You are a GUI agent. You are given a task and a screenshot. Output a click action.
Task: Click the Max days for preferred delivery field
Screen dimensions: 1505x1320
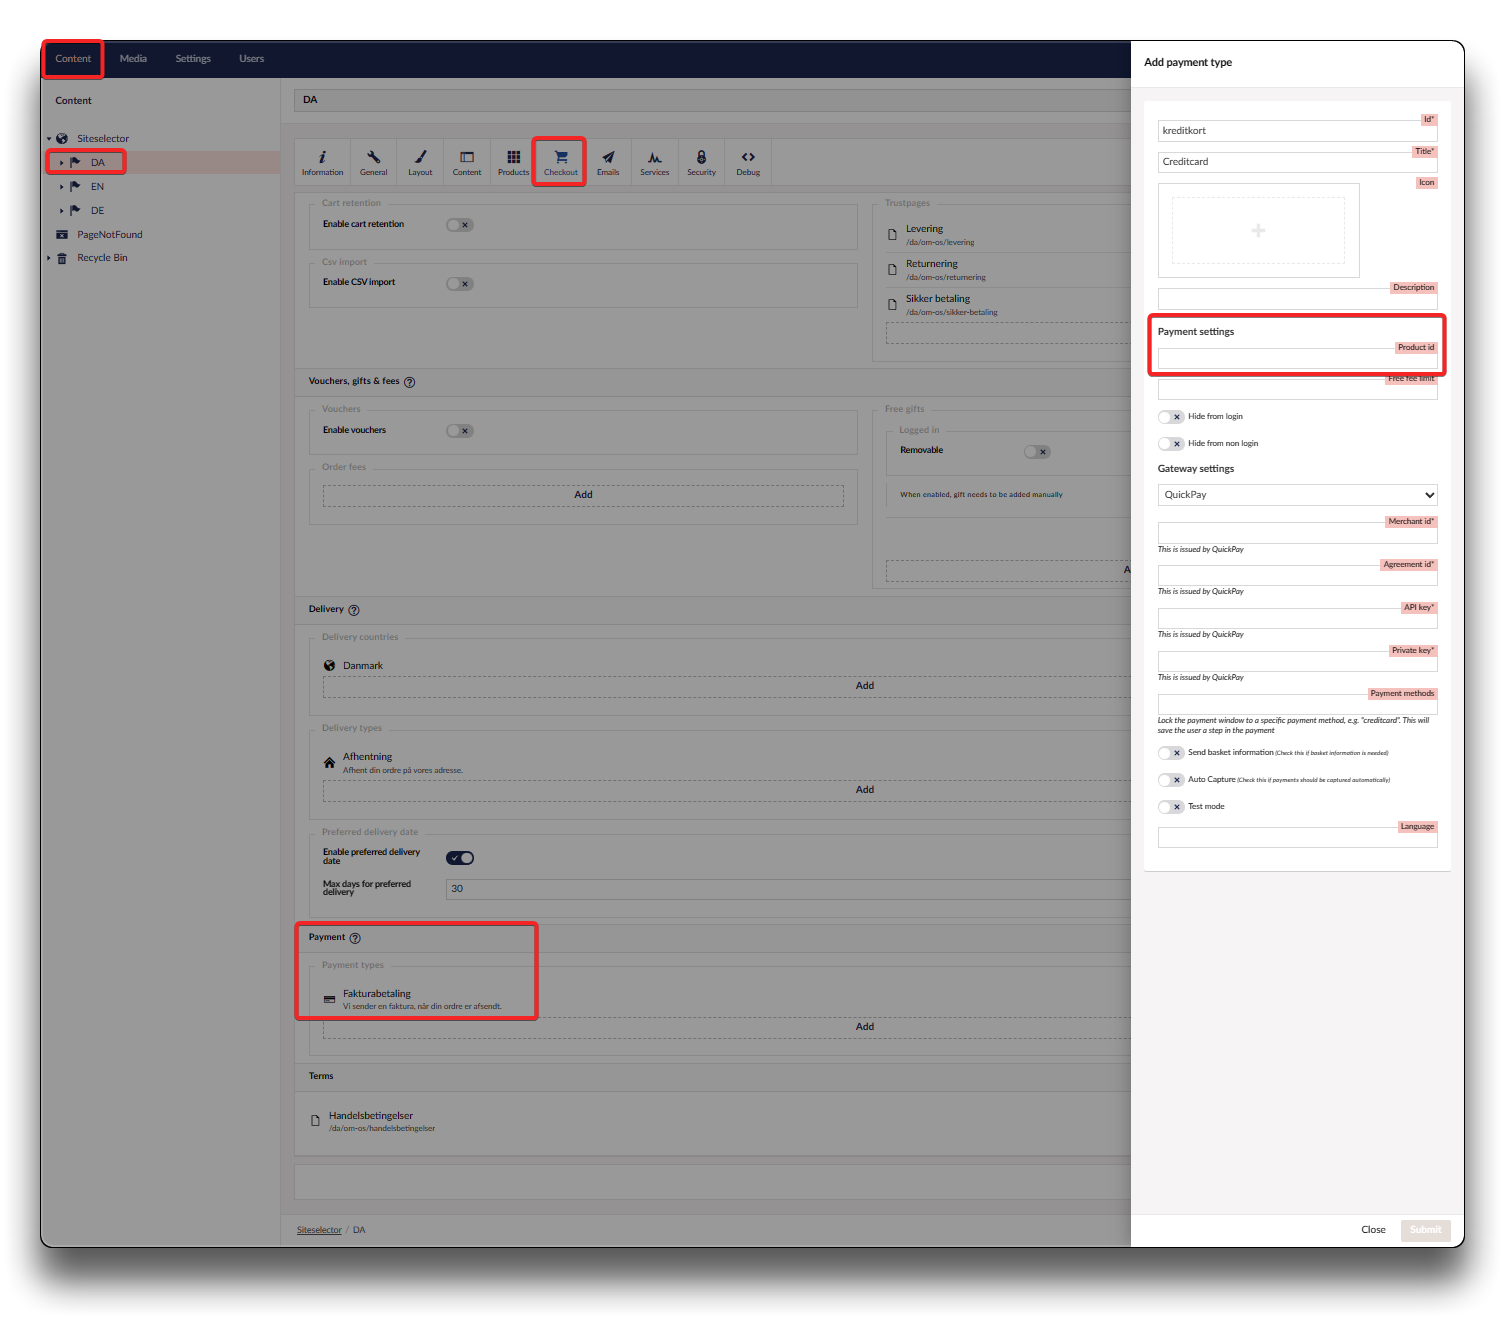pos(789,890)
